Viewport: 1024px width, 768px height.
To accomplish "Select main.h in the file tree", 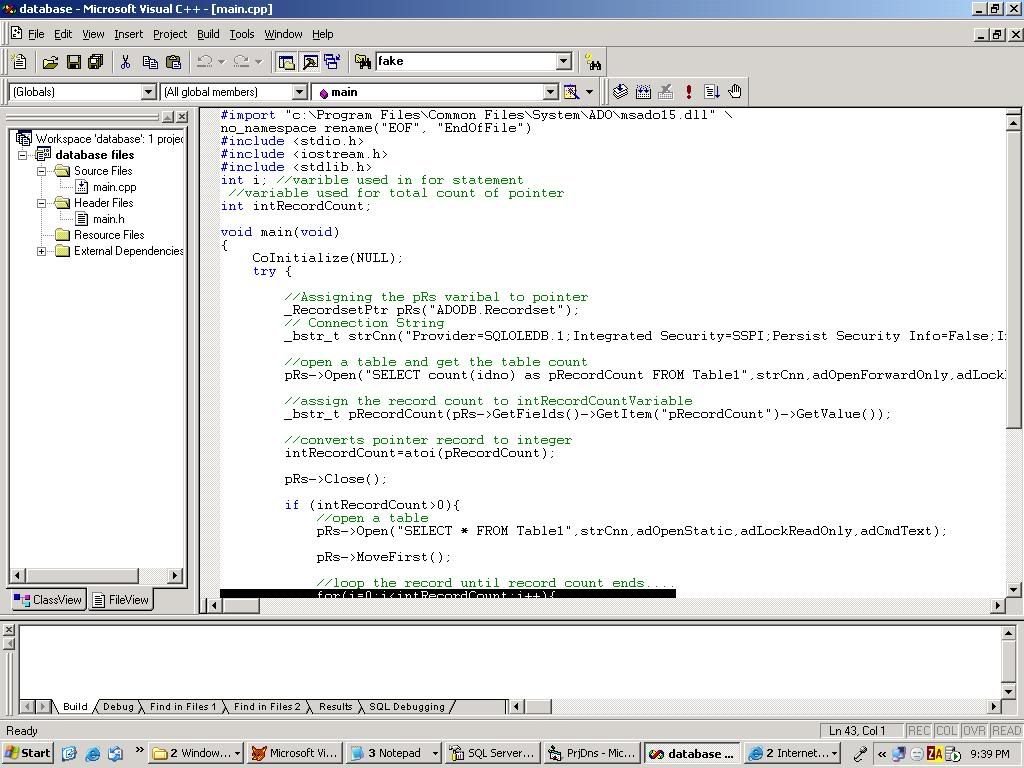I will 108,219.
